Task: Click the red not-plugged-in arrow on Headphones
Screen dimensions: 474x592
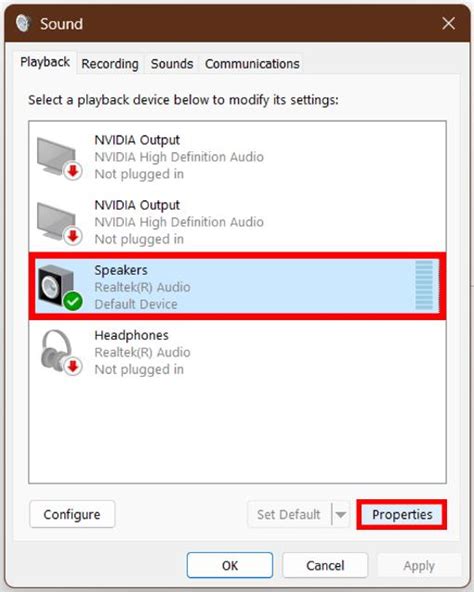Action: [73, 366]
